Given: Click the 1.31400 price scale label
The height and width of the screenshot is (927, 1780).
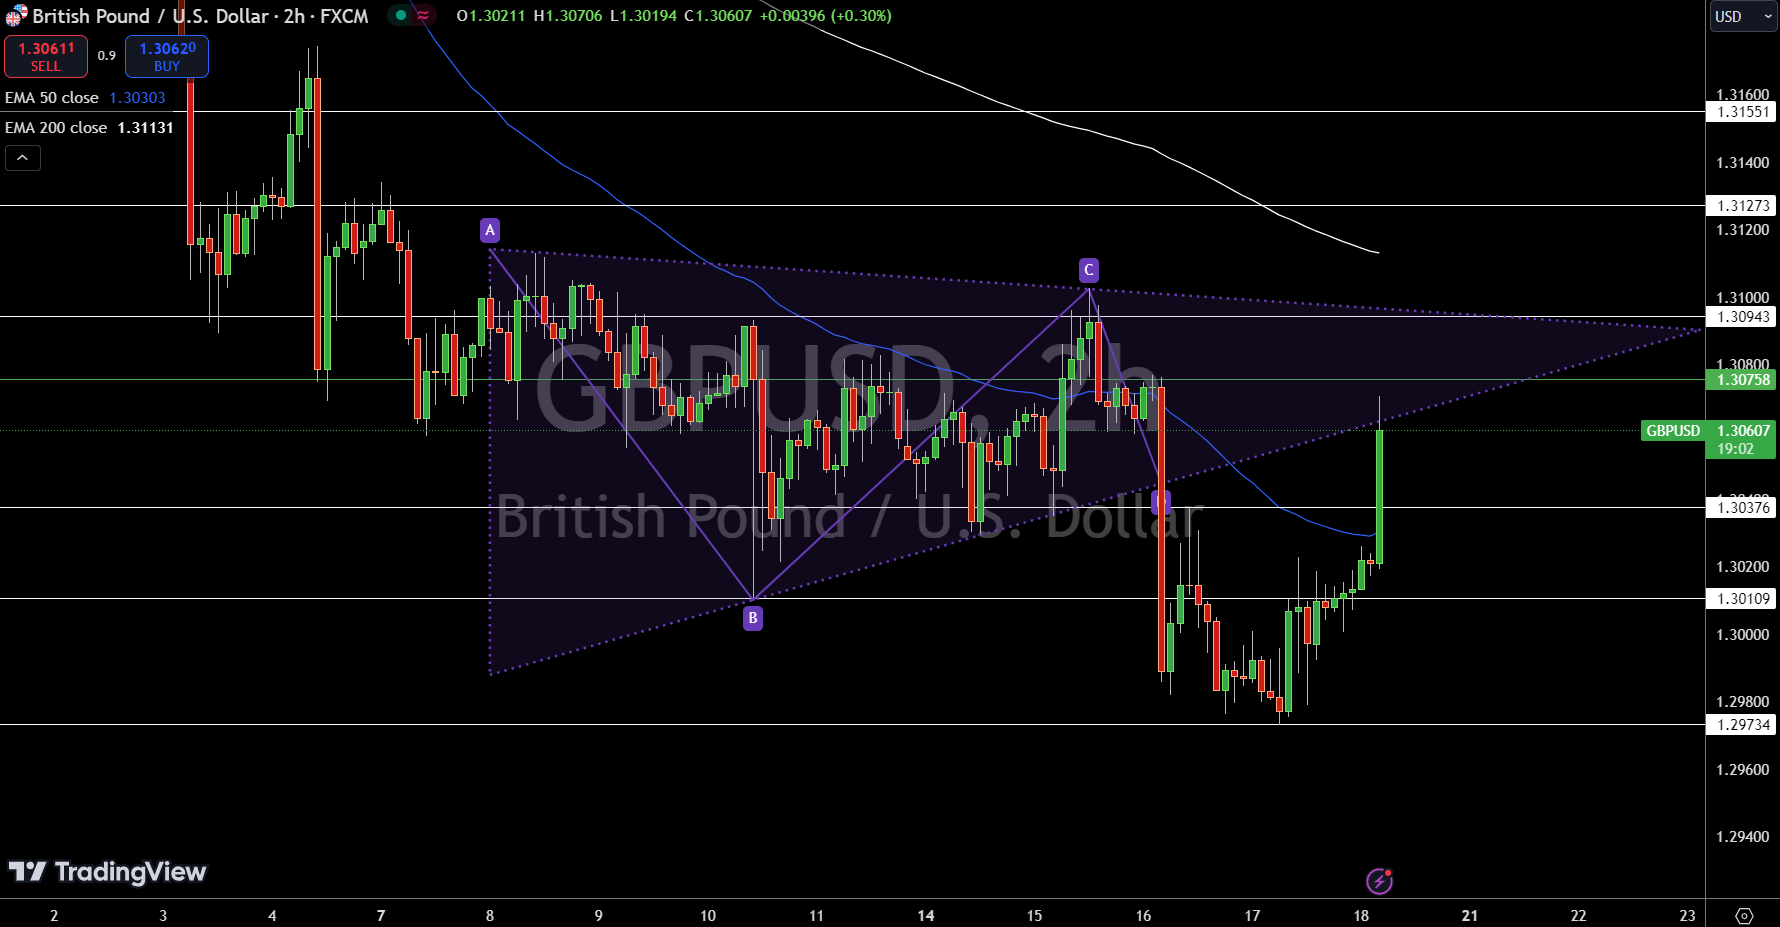Looking at the screenshot, I should tap(1742, 163).
